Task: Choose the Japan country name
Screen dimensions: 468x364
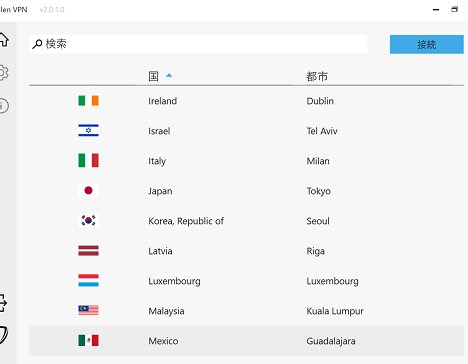Action: tap(160, 191)
